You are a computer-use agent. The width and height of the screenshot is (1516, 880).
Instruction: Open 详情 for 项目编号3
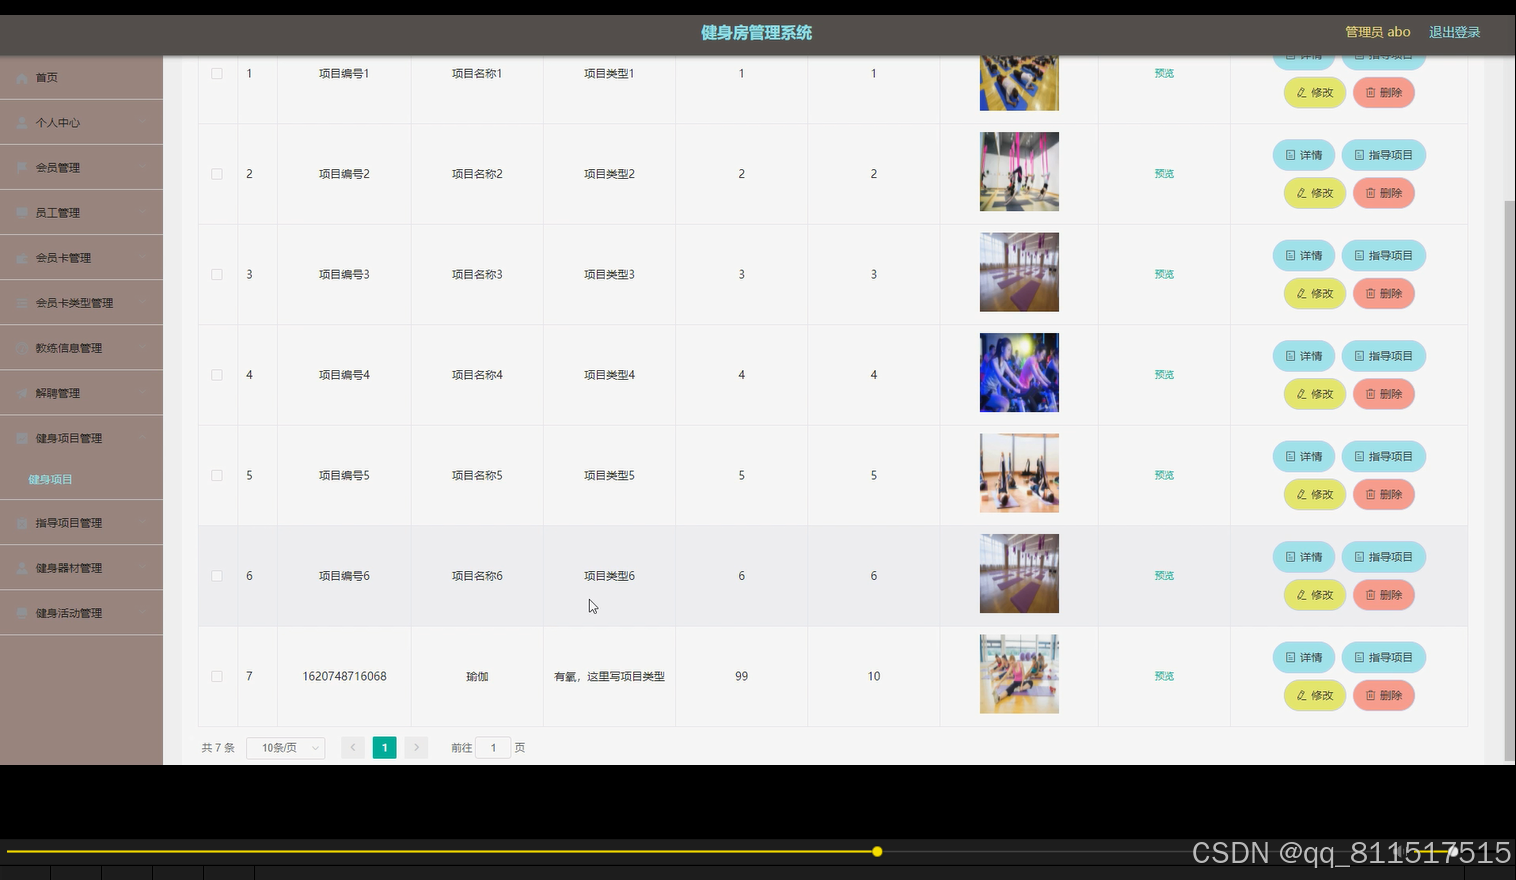coord(1304,256)
